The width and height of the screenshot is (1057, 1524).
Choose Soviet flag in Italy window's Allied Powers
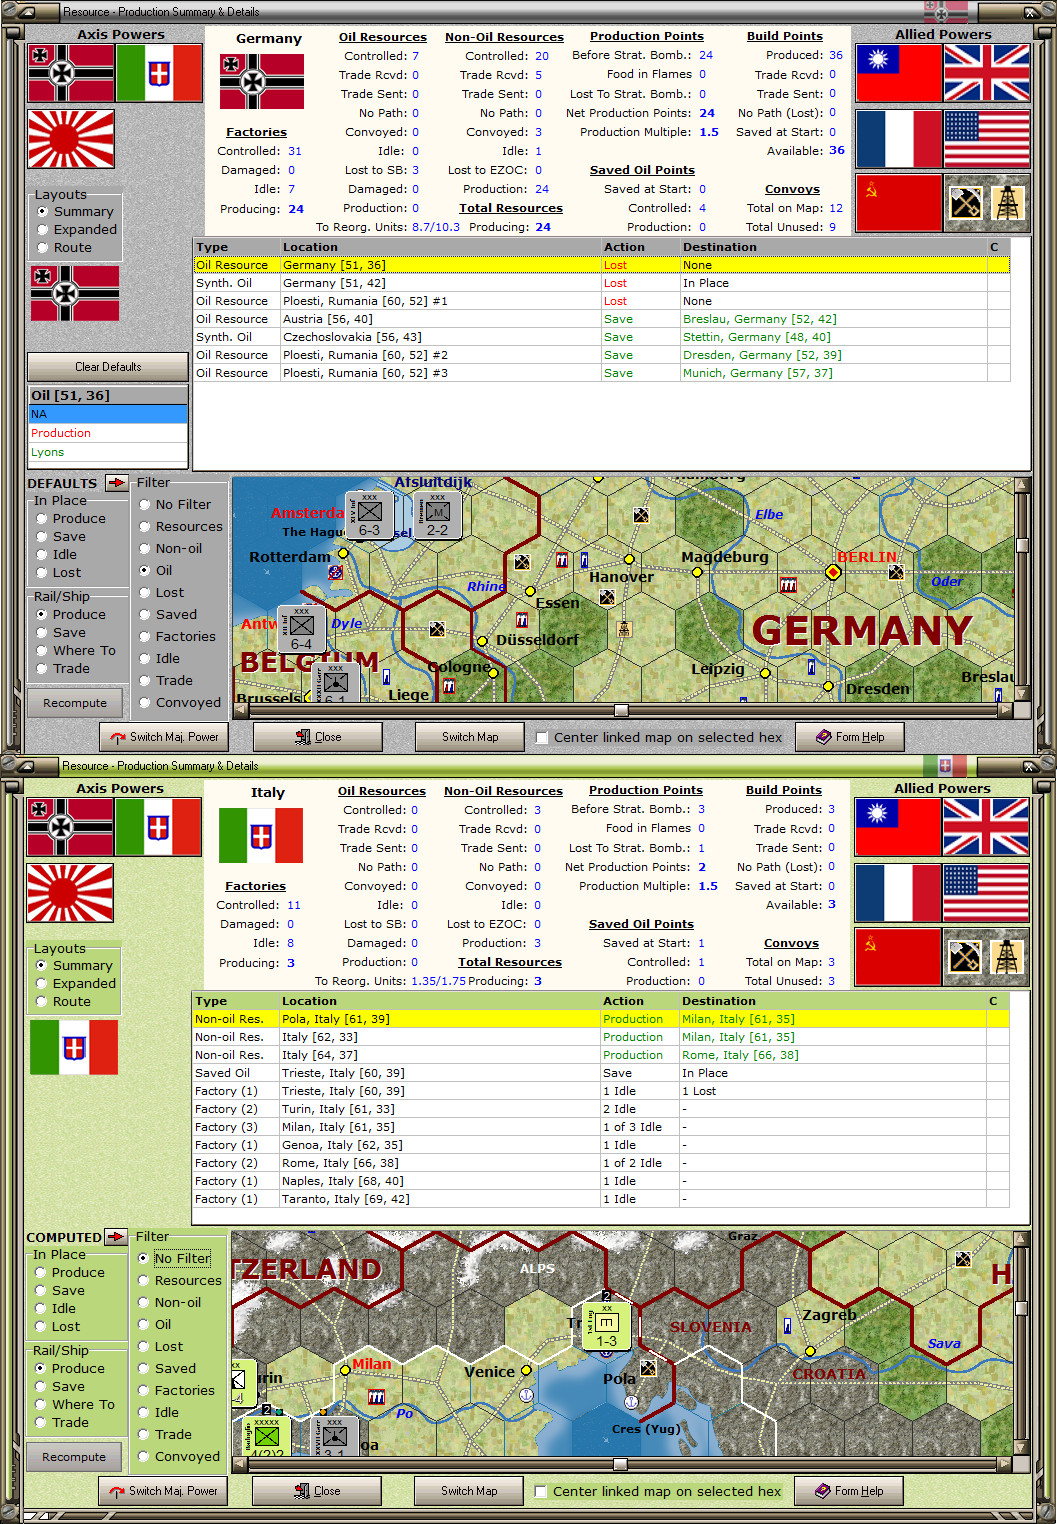pyautogui.click(x=898, y=957)
